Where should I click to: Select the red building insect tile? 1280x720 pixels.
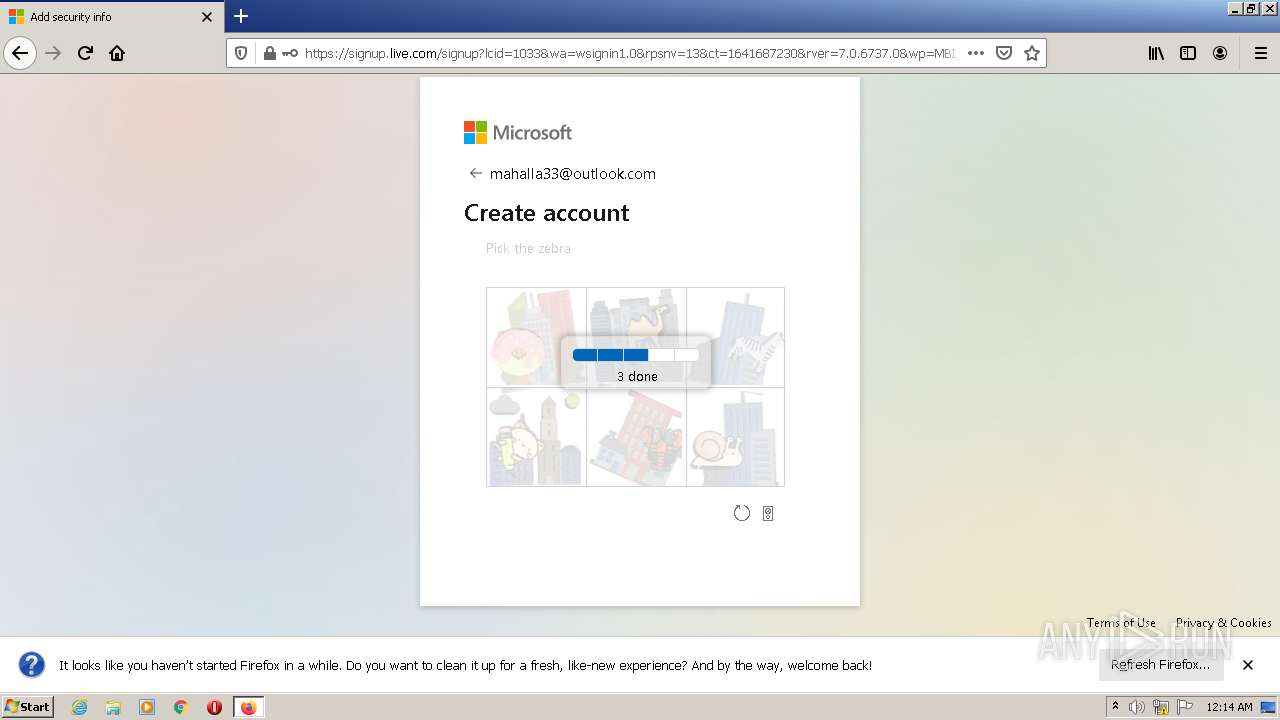pyautogui.click(x=636, y=437)
